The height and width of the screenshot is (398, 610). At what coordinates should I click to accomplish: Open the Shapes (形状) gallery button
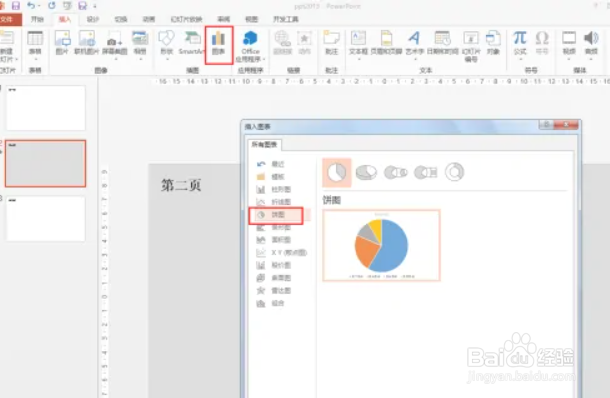click(167, 45)
